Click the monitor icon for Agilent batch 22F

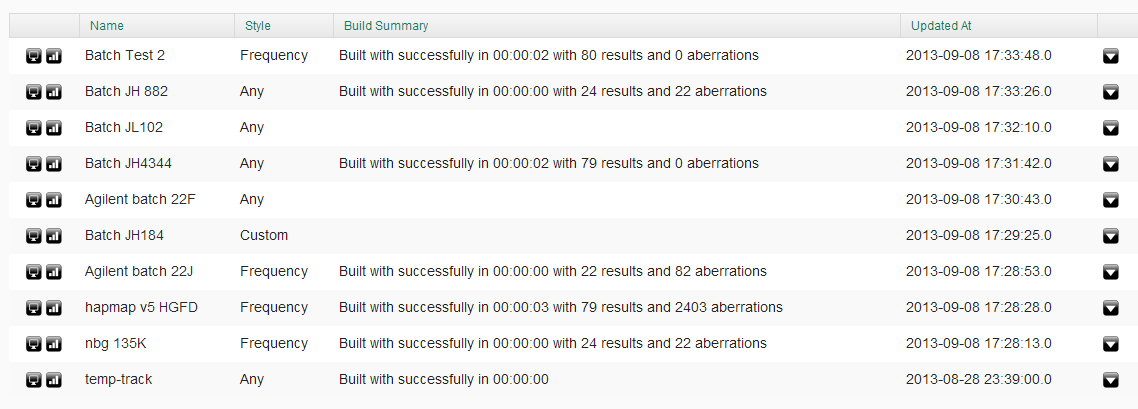pos(34,200)
